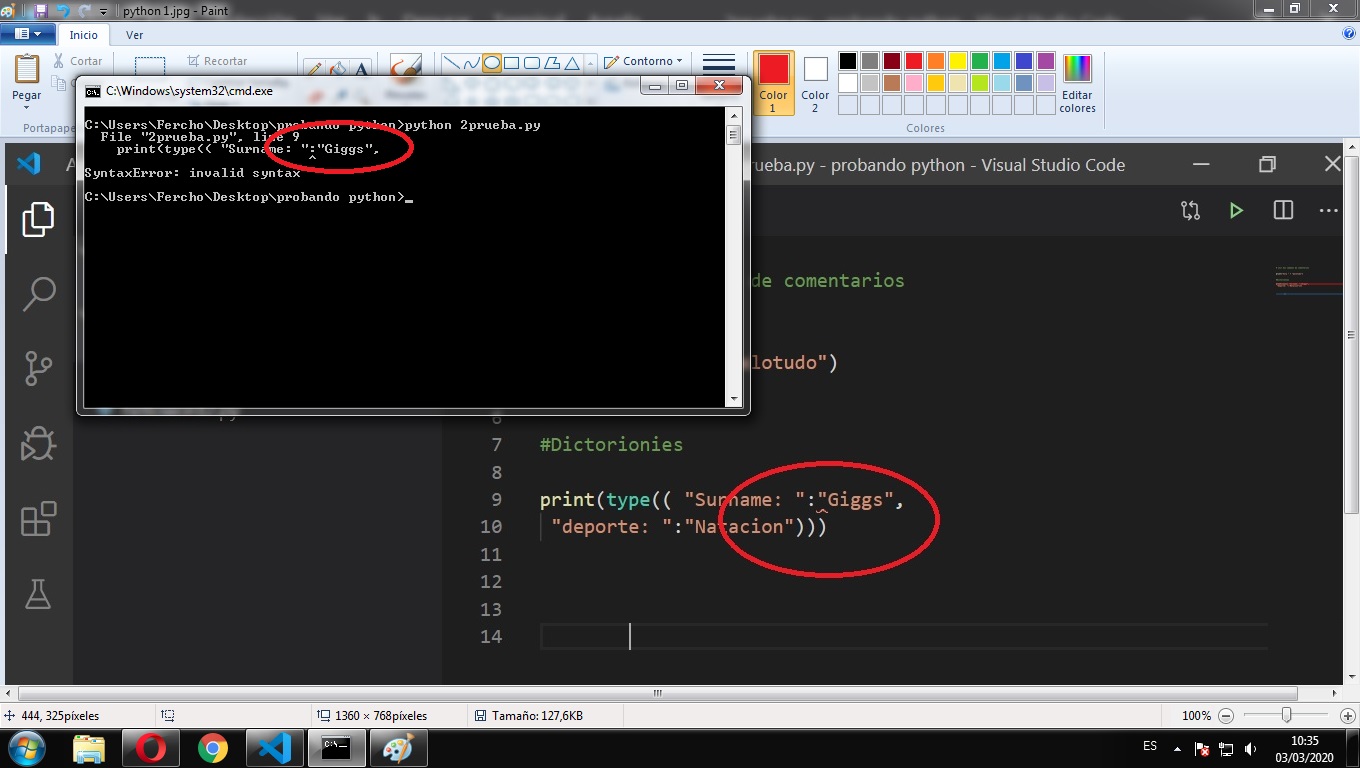Image resolution: width=1360 pixels, height=768 pixels.
Task: Open the line thickness size selector
Action: (x=719, y=65)
